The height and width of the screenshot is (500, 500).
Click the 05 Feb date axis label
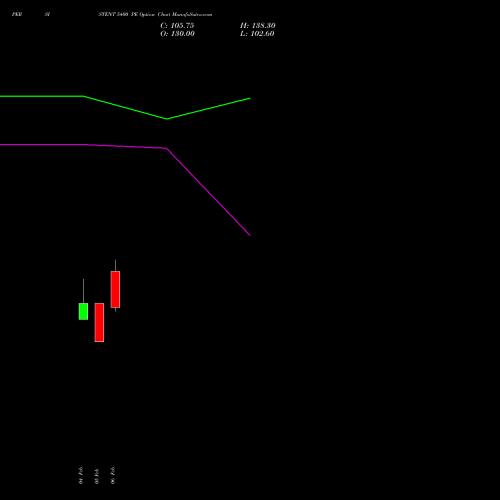97,476
